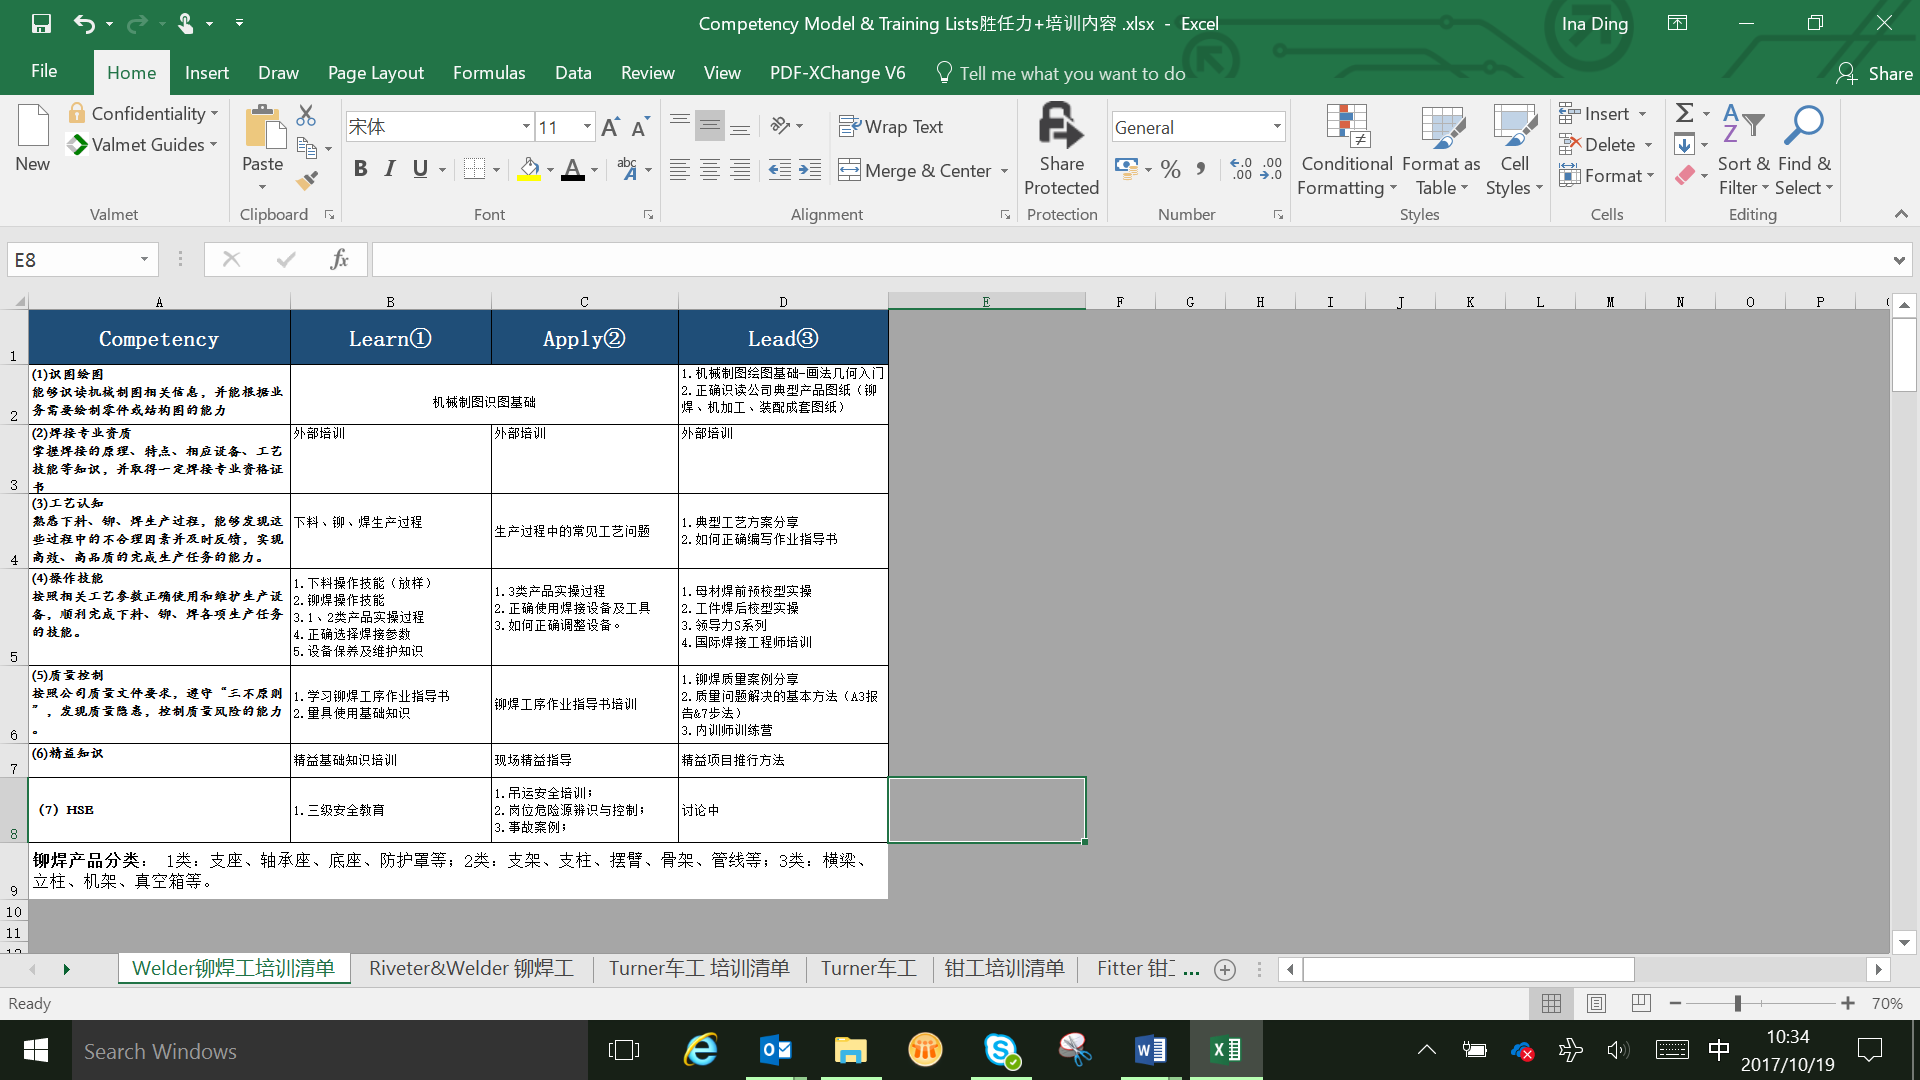The height and width of the screenshot is (1080, 1920).
Task: Click Page Layout view icon in status bar
Action: (x=1596, y=1003)
